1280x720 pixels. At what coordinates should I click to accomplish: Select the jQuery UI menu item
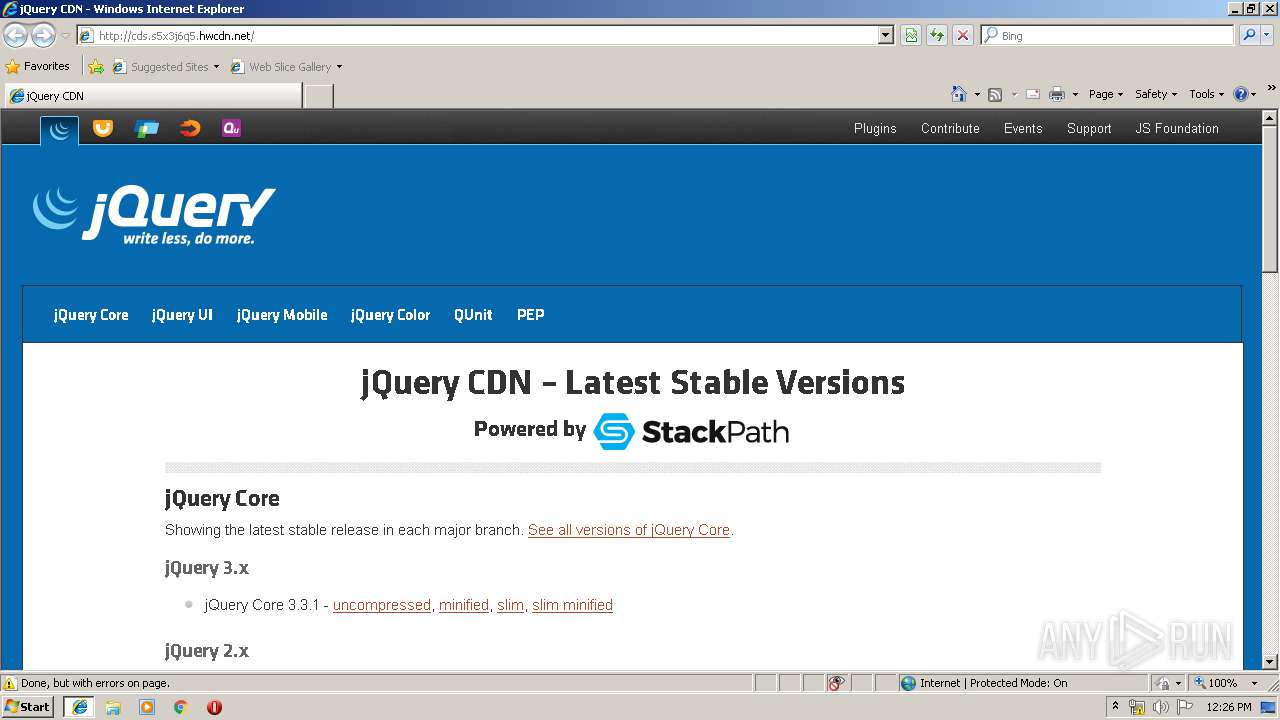coord(182,315)
